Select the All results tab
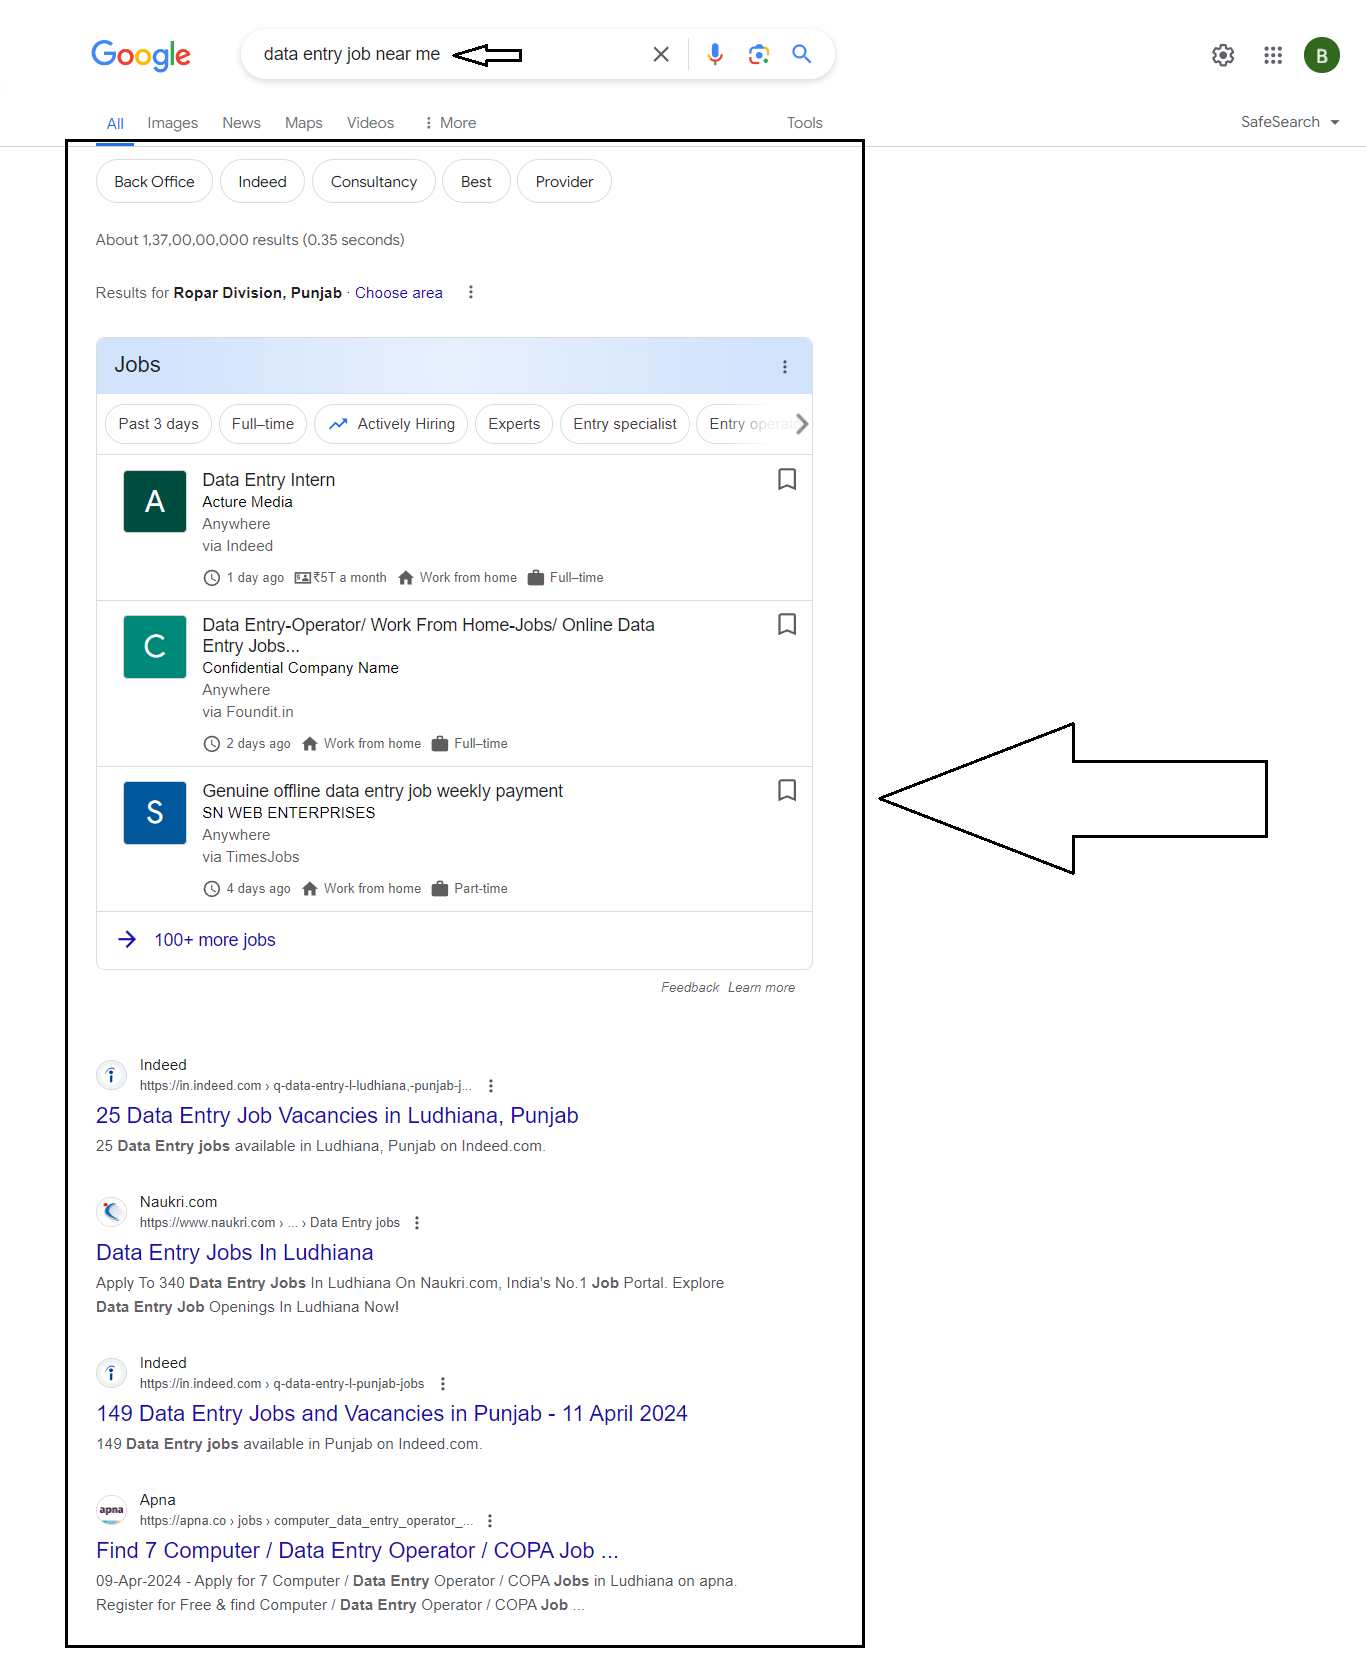The image size is (1366, 1655). click(115, 123)
